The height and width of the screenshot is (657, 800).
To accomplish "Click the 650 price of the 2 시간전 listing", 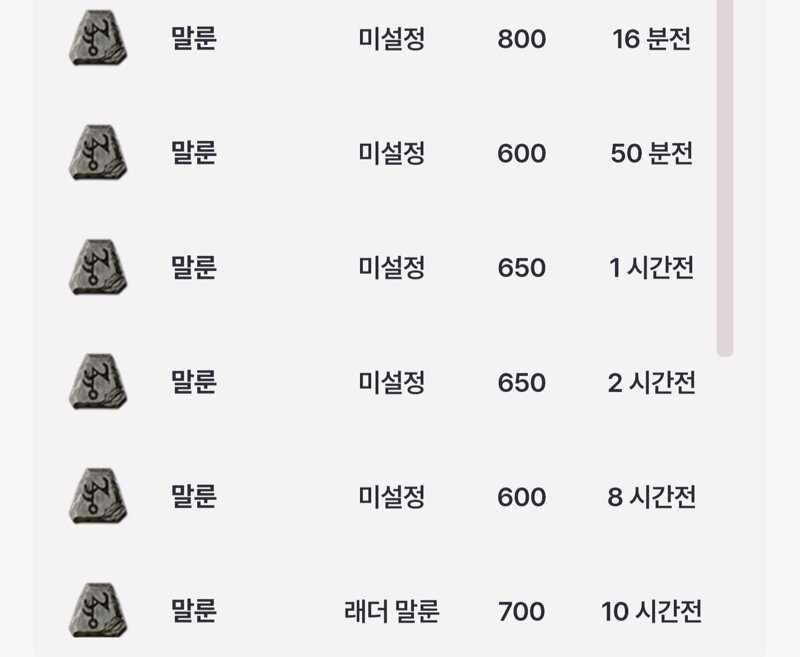I will [521, 382].
